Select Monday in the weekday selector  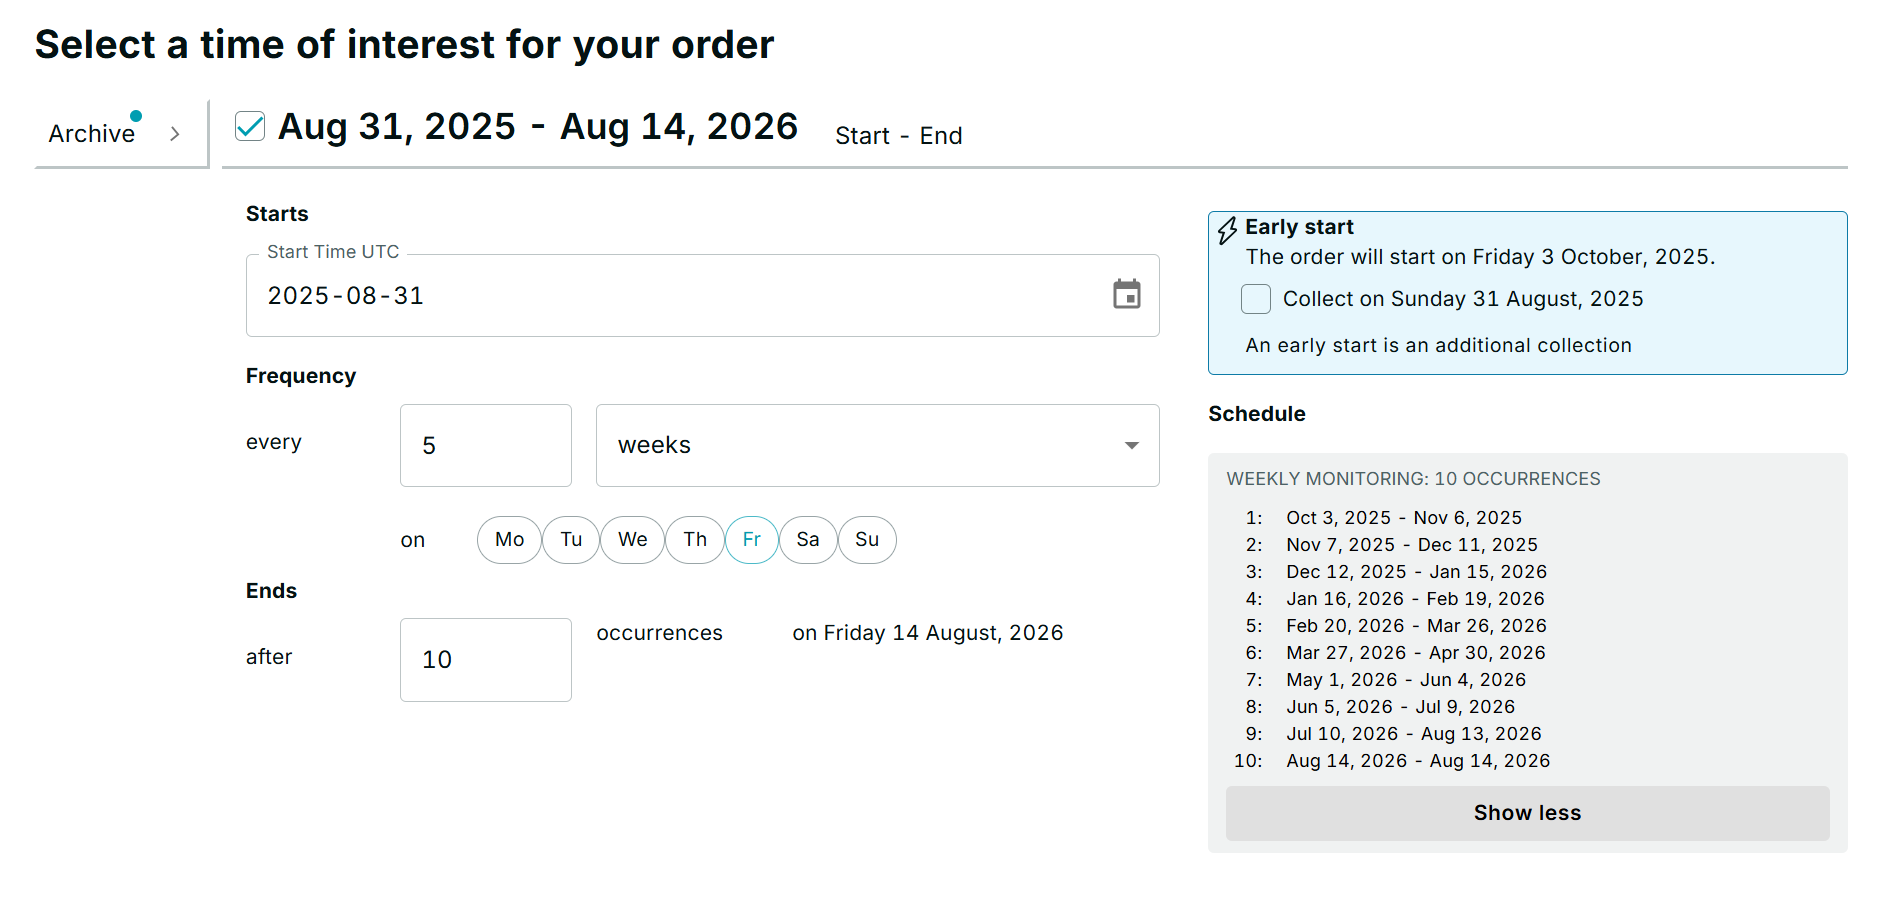509,540
